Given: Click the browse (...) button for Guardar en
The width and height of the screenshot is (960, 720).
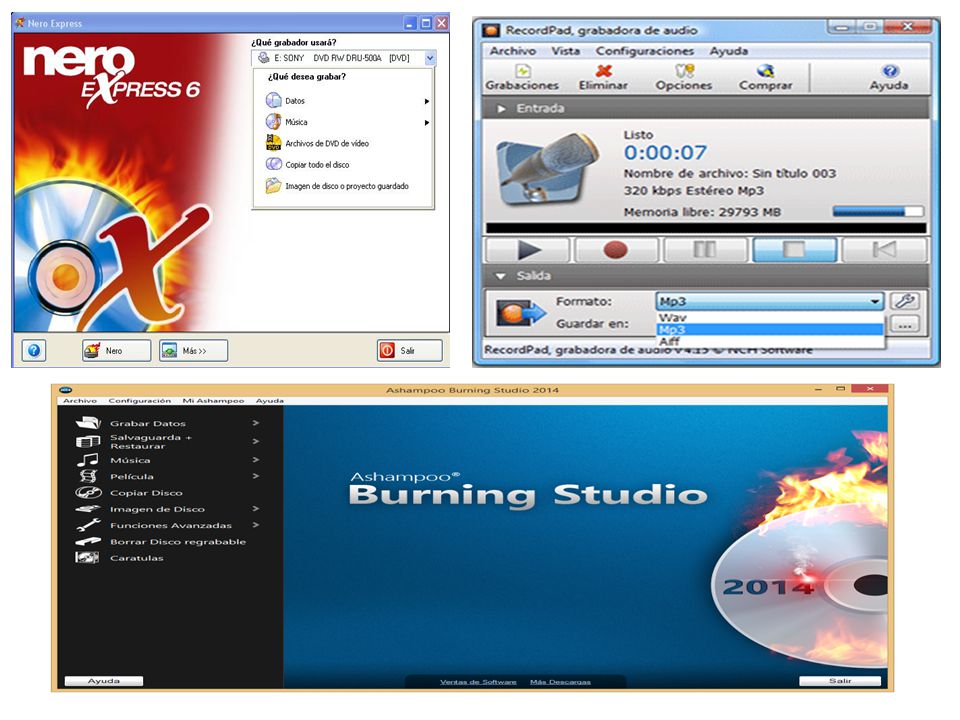Looking at the screenshot, I should [905, 325].
